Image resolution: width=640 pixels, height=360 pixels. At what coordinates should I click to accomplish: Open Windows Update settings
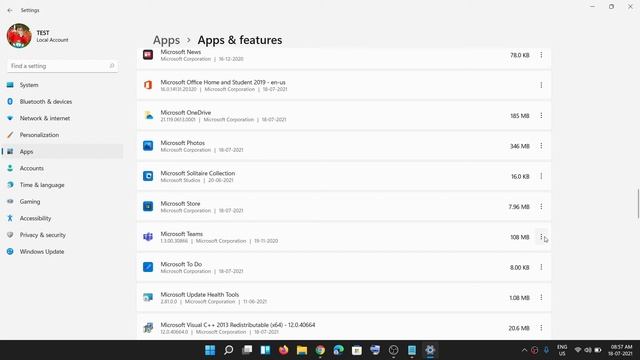coord(62,251)
